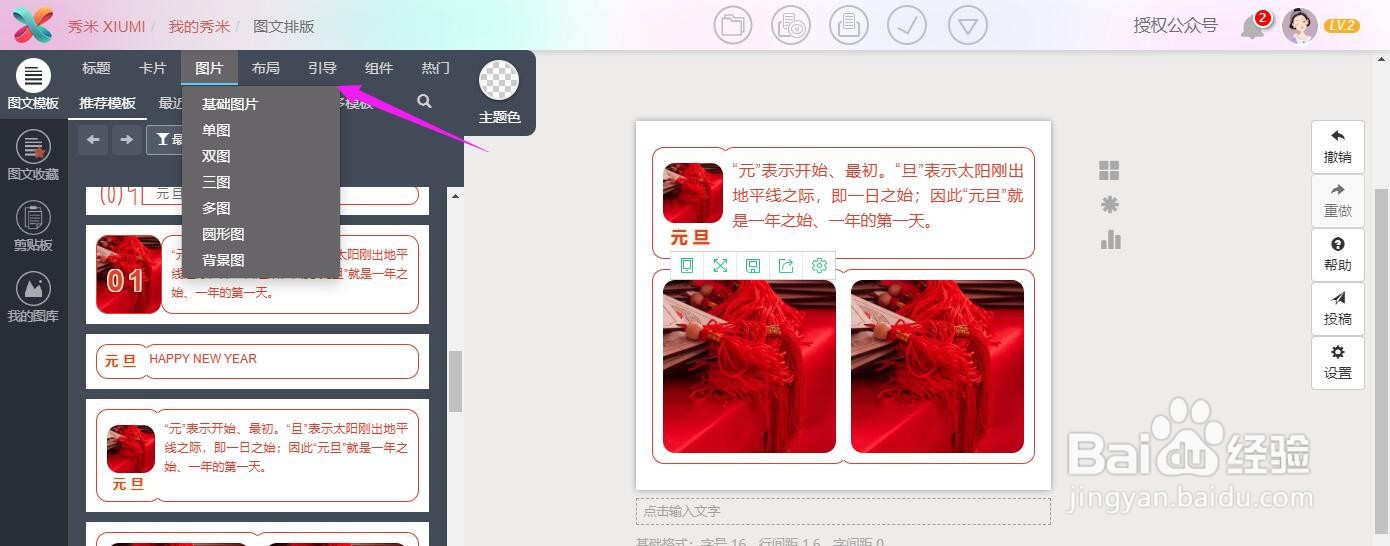Click the template search magnifier icon
This screenshot has width=1390, height=546.
coord(424,101)
